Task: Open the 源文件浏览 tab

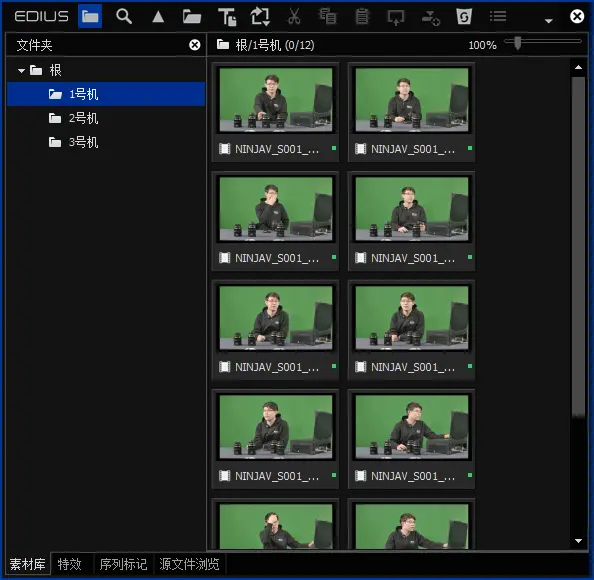Action: 189,564
